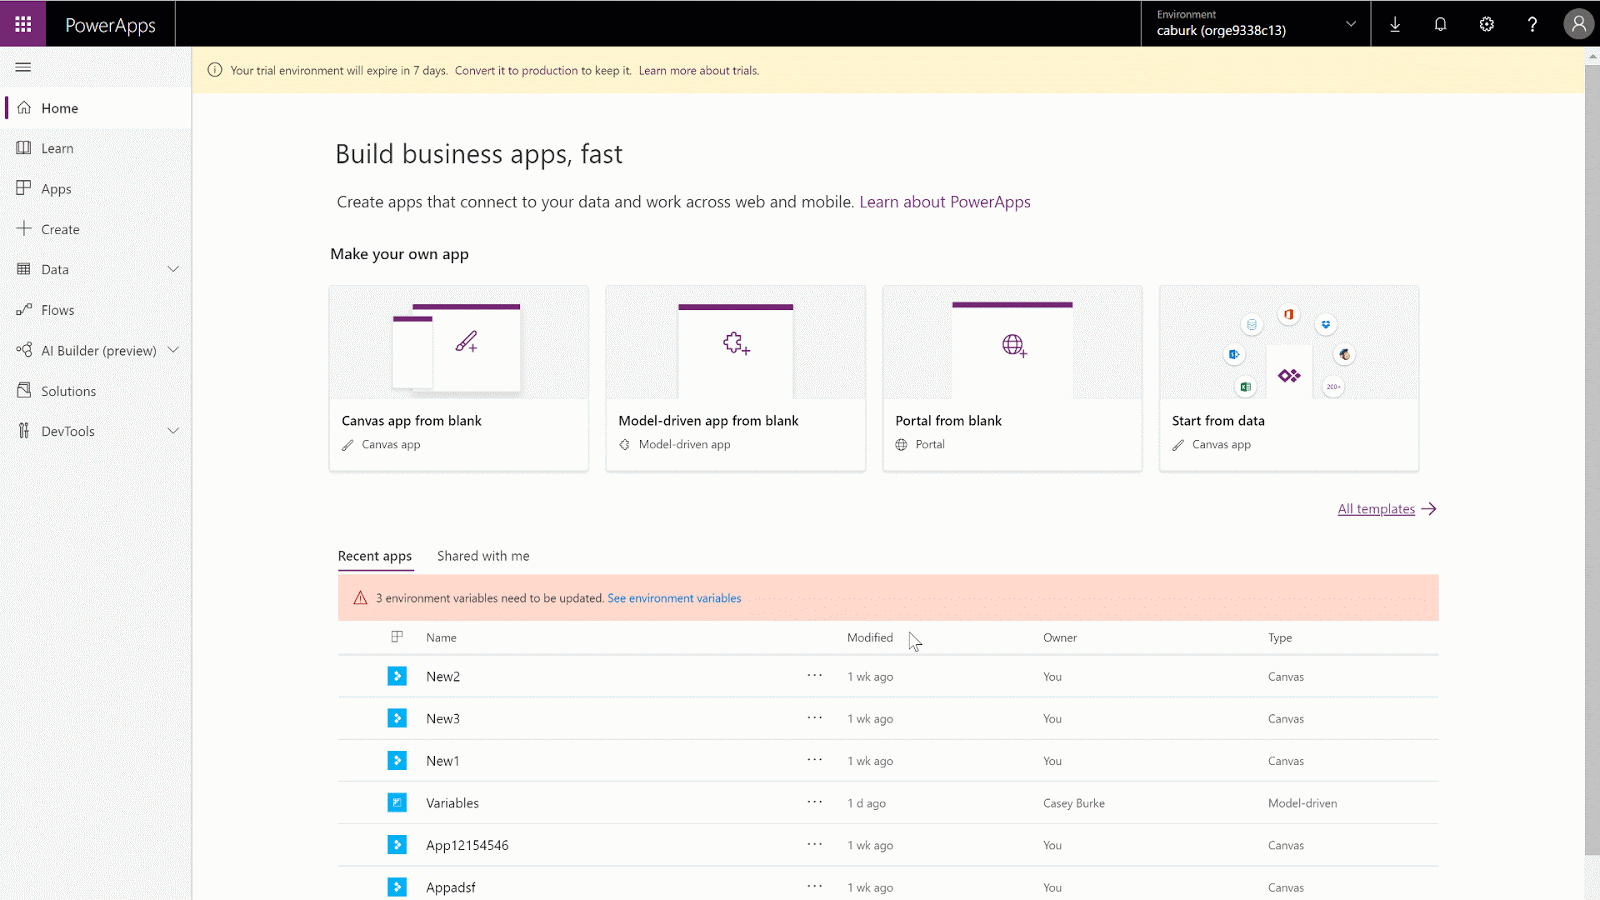
Task: Expand the AI Builder chevron
Action: click(x=173, y=350)
